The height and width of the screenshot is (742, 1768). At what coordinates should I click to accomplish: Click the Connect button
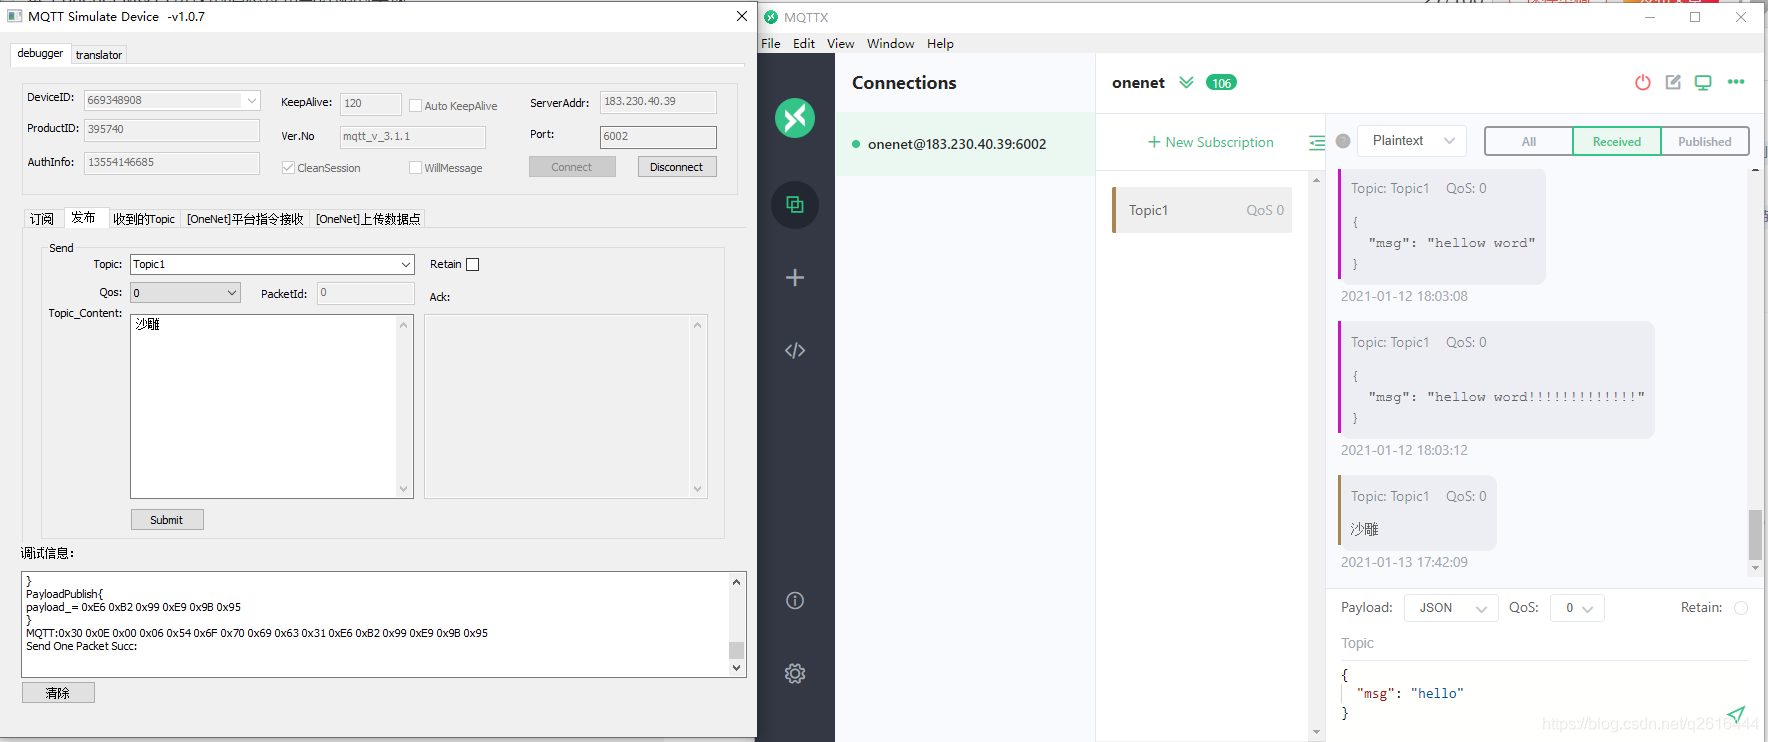[572, 167]
